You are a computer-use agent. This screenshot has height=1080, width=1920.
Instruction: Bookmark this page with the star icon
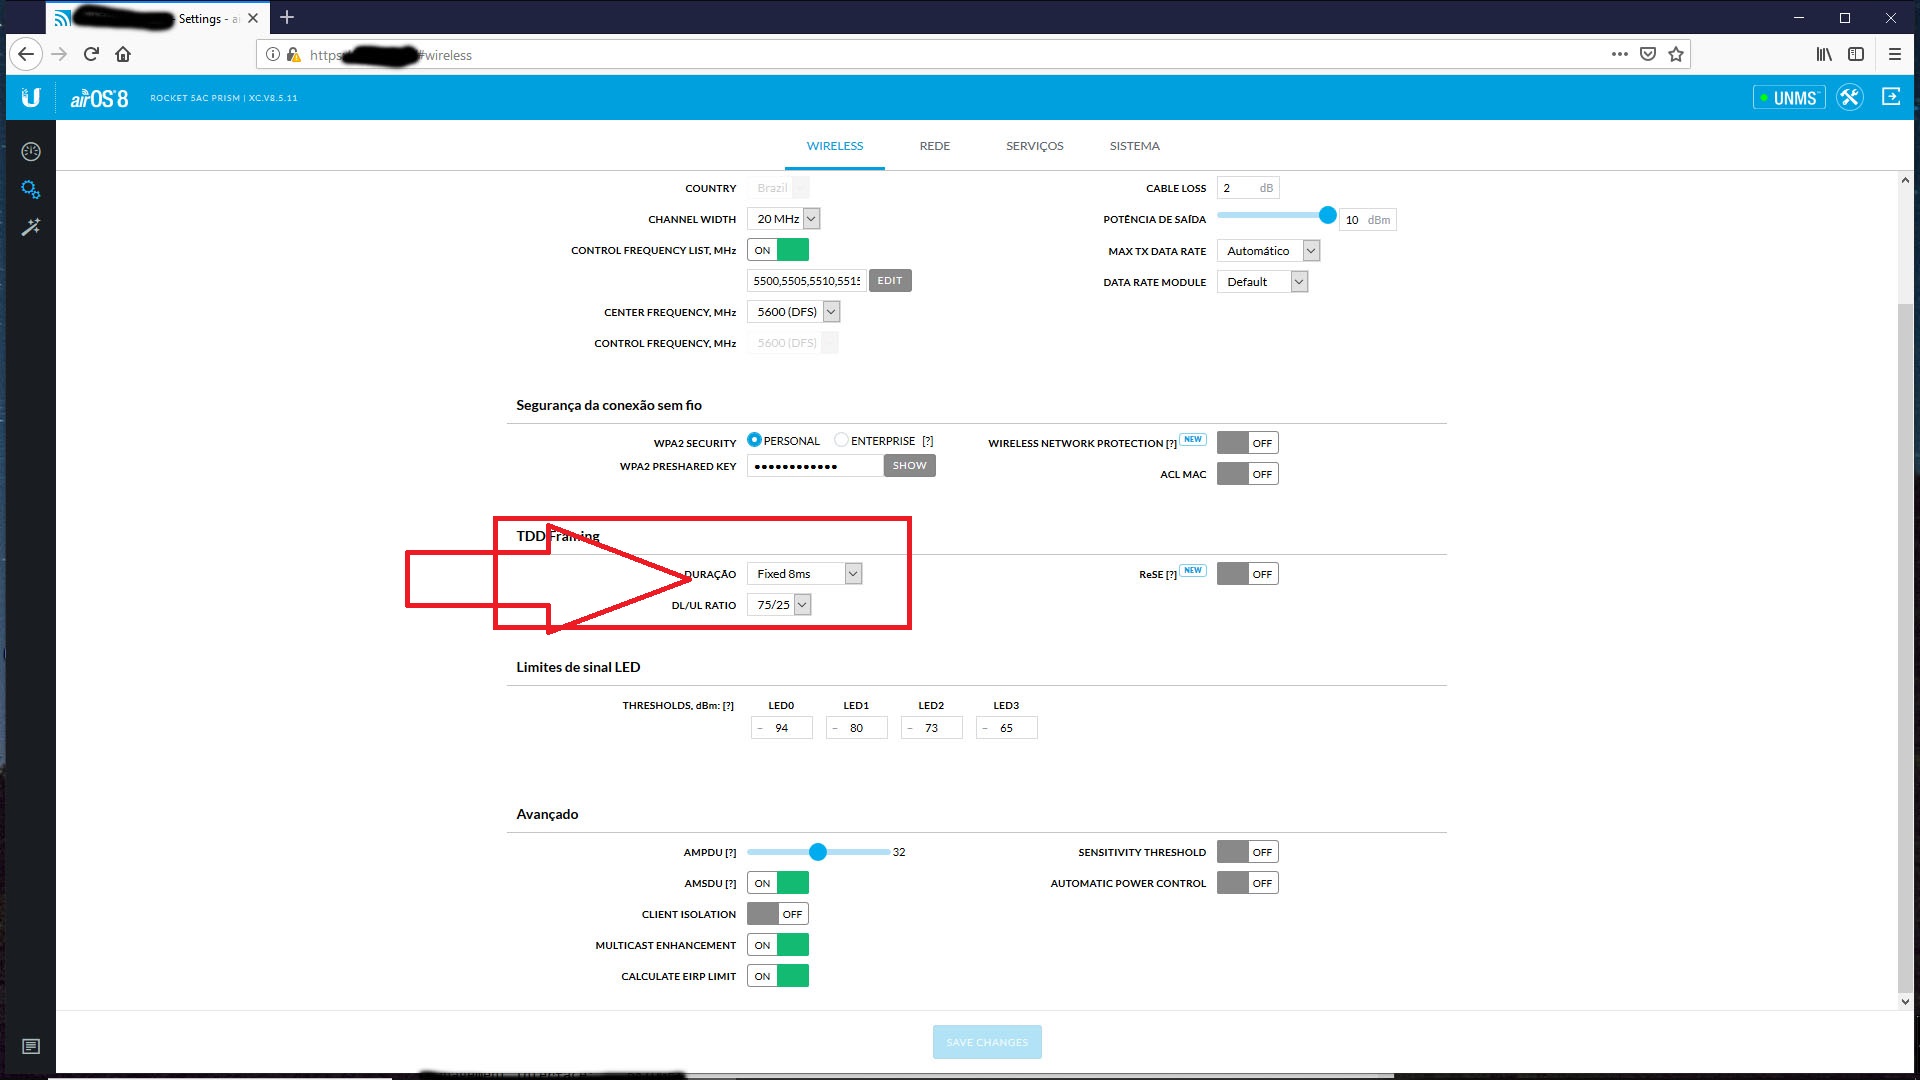1676,55
